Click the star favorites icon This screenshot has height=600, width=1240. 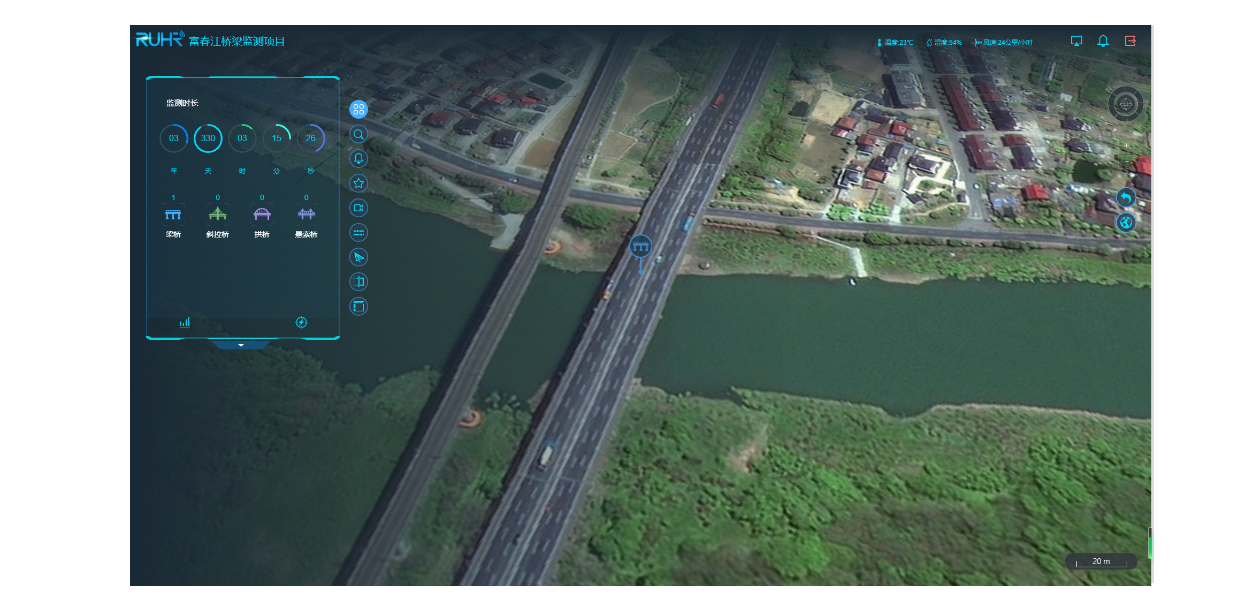pos(358,183)
